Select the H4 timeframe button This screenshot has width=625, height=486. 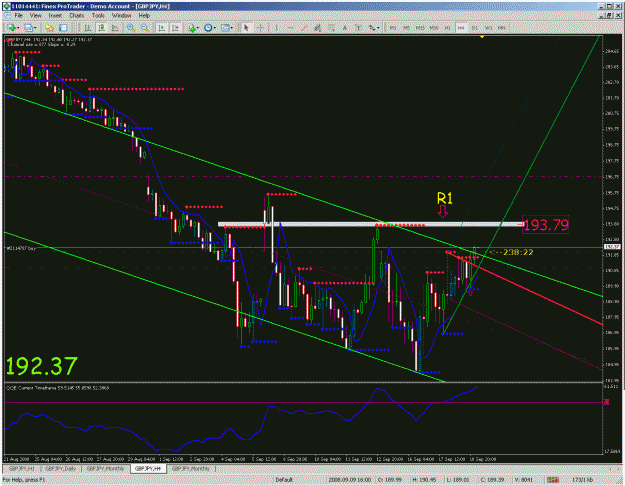click(x=461, y=28)
